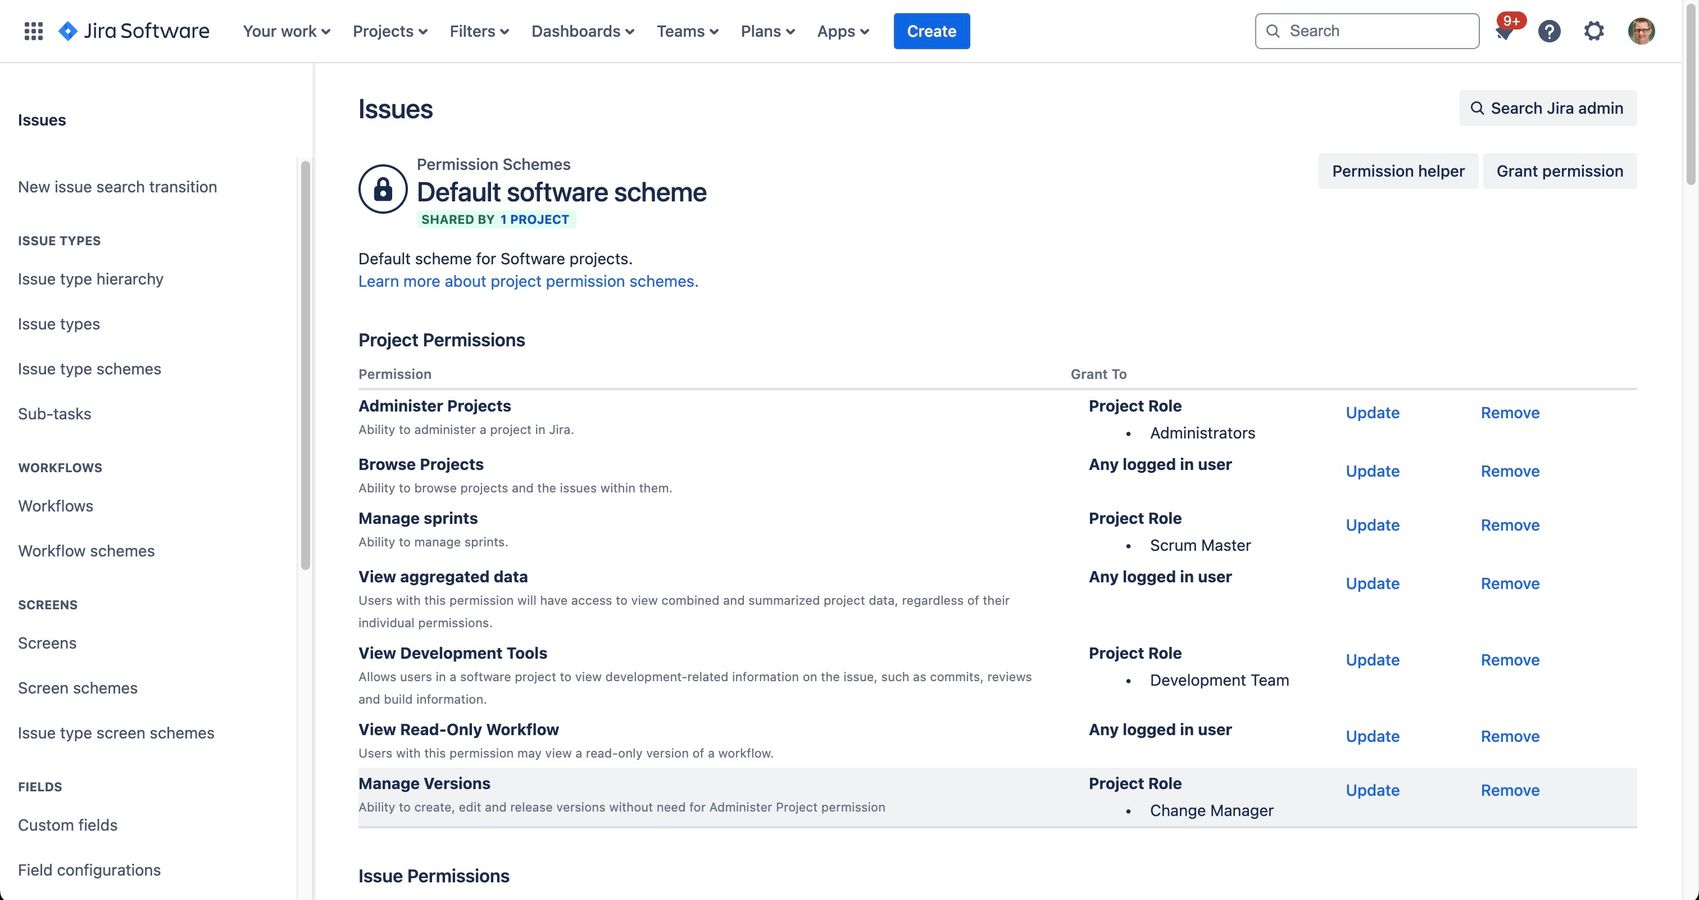Open Workflow schemes in sidebar
The width and height of the screenshot is (1699, 900).
tap(86, 551)
